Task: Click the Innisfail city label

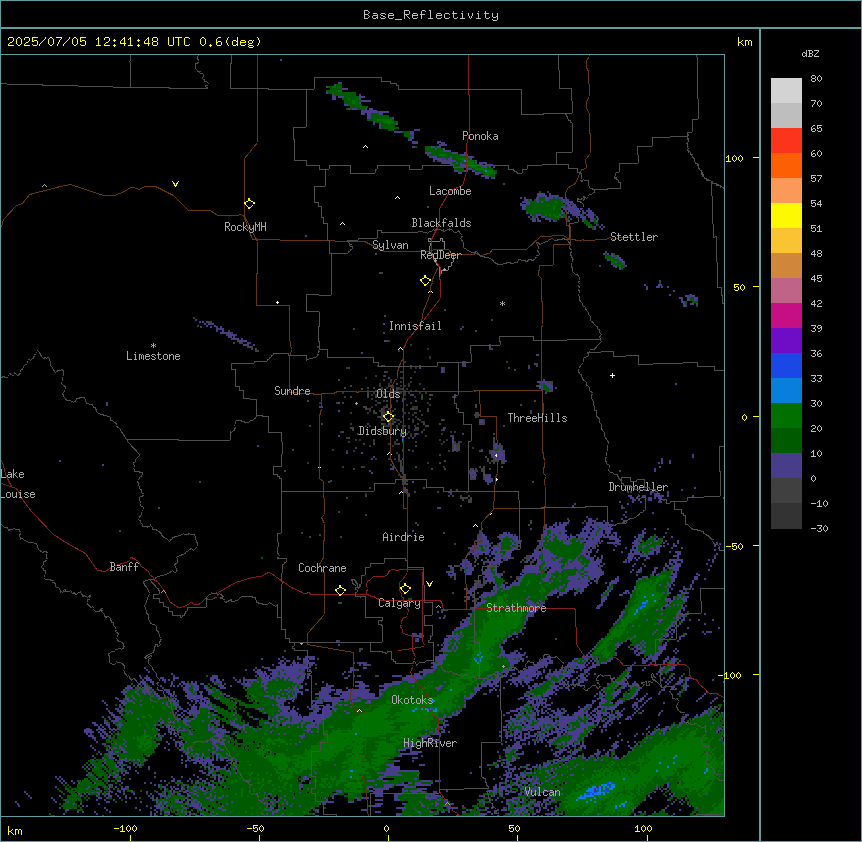Action: (415, 326)
